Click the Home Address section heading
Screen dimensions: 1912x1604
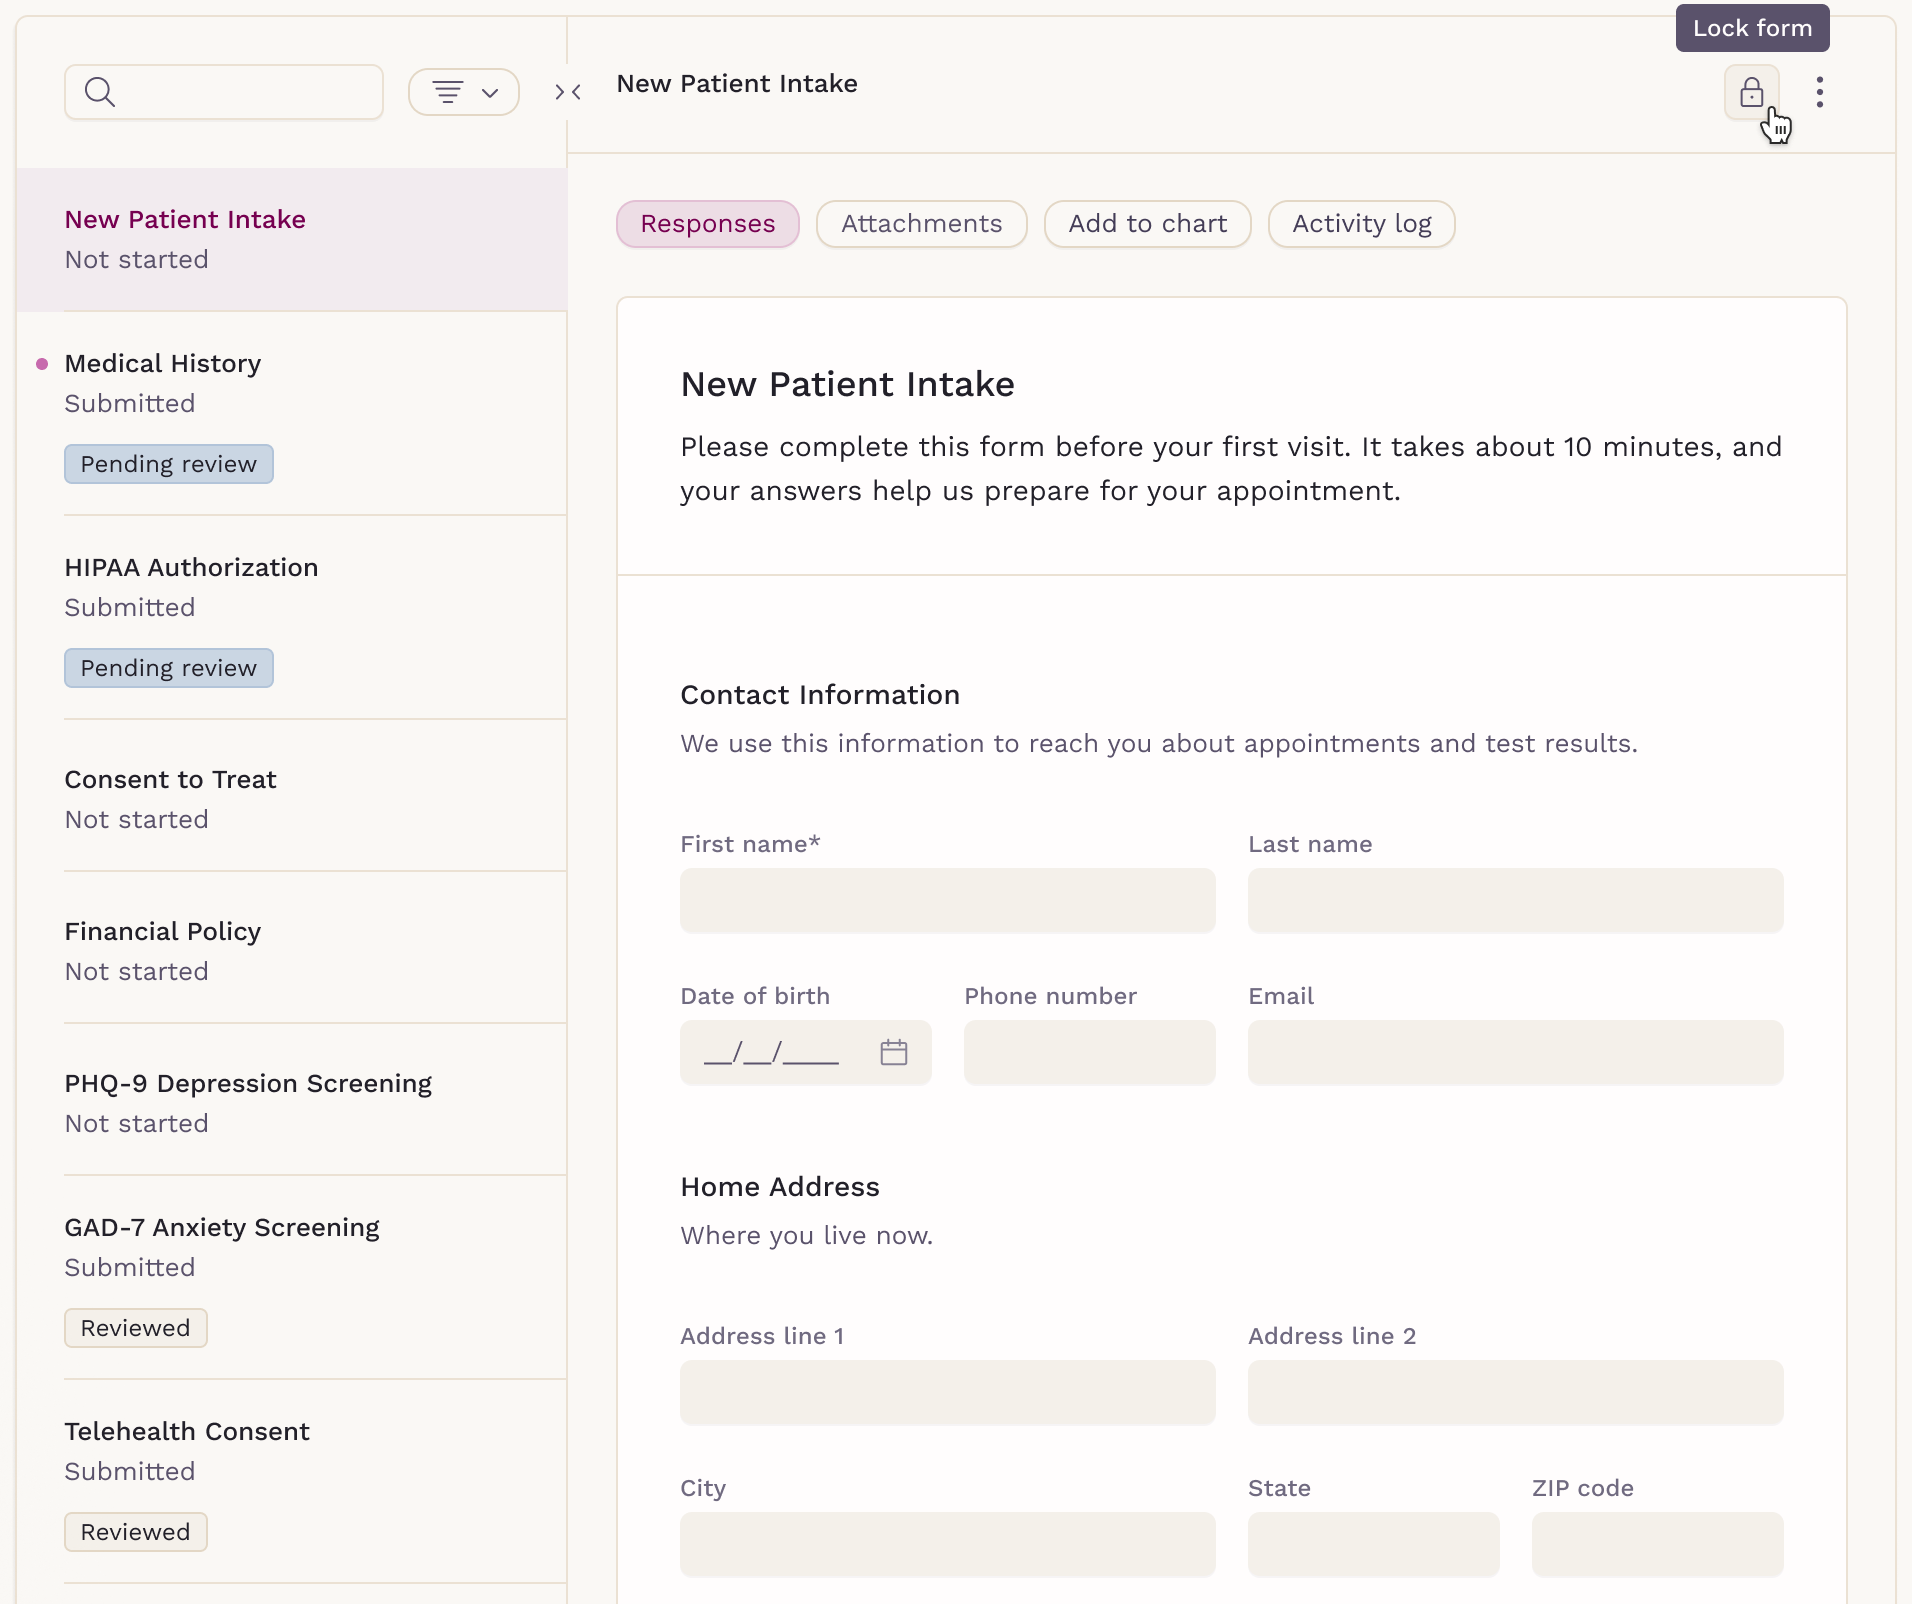(x=780, y=1187)
